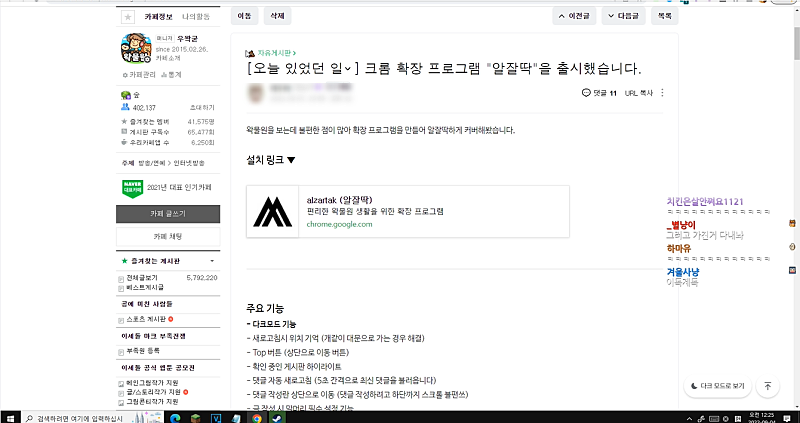Open the 부족원 등록 board

pyautogui.click(x=143, y=351)
